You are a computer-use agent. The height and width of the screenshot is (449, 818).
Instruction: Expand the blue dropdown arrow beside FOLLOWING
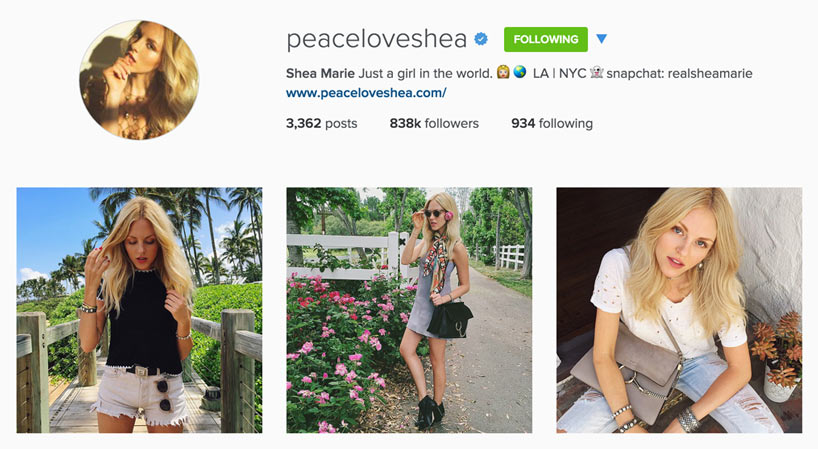point(602,39)
